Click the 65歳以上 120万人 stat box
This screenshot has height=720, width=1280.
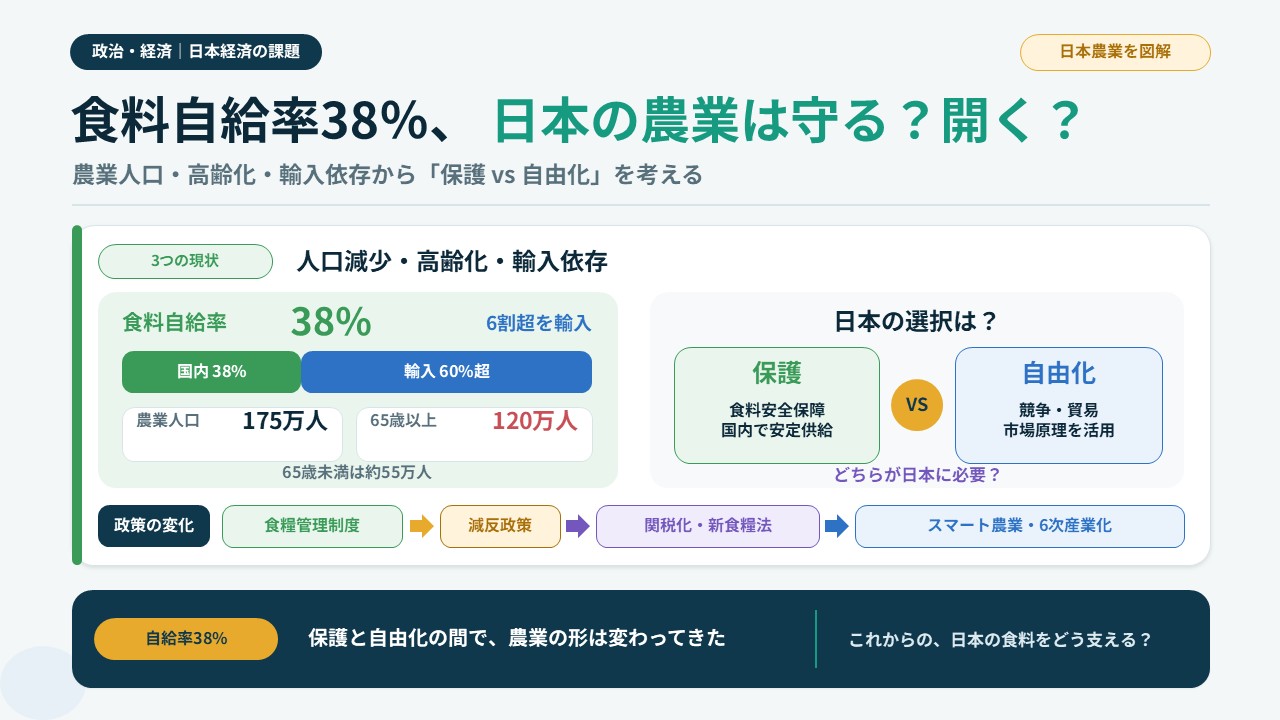474,434
